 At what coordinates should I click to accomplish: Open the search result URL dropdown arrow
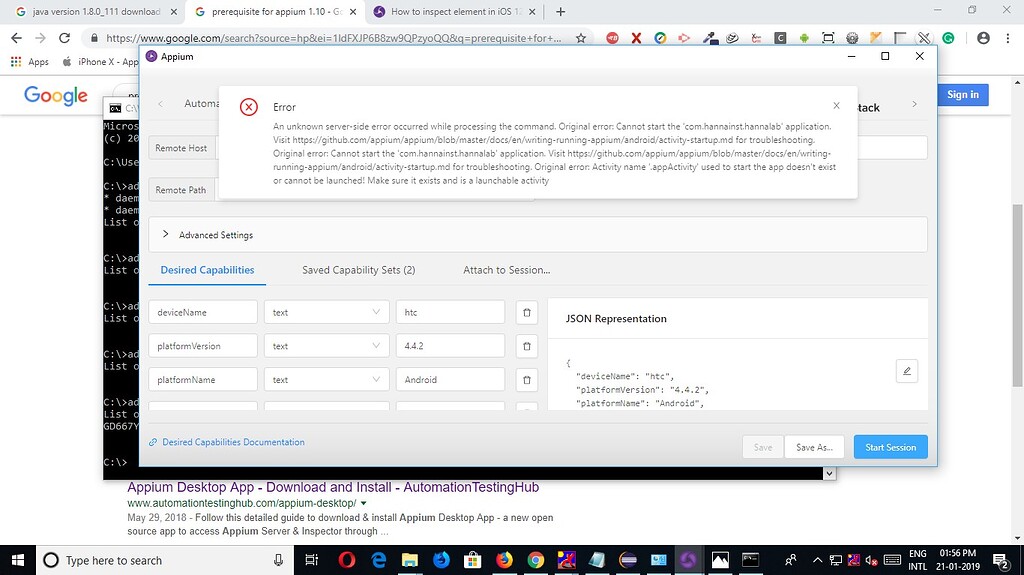tap(364, 503)
